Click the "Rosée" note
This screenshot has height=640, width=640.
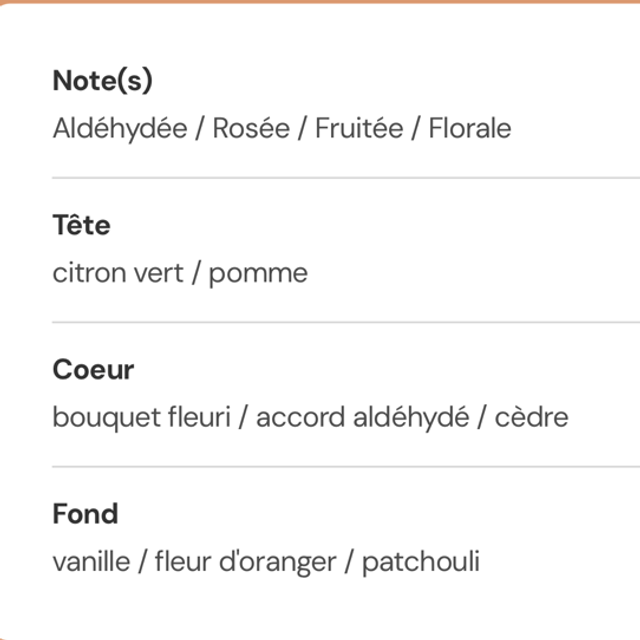pos(251,129)
